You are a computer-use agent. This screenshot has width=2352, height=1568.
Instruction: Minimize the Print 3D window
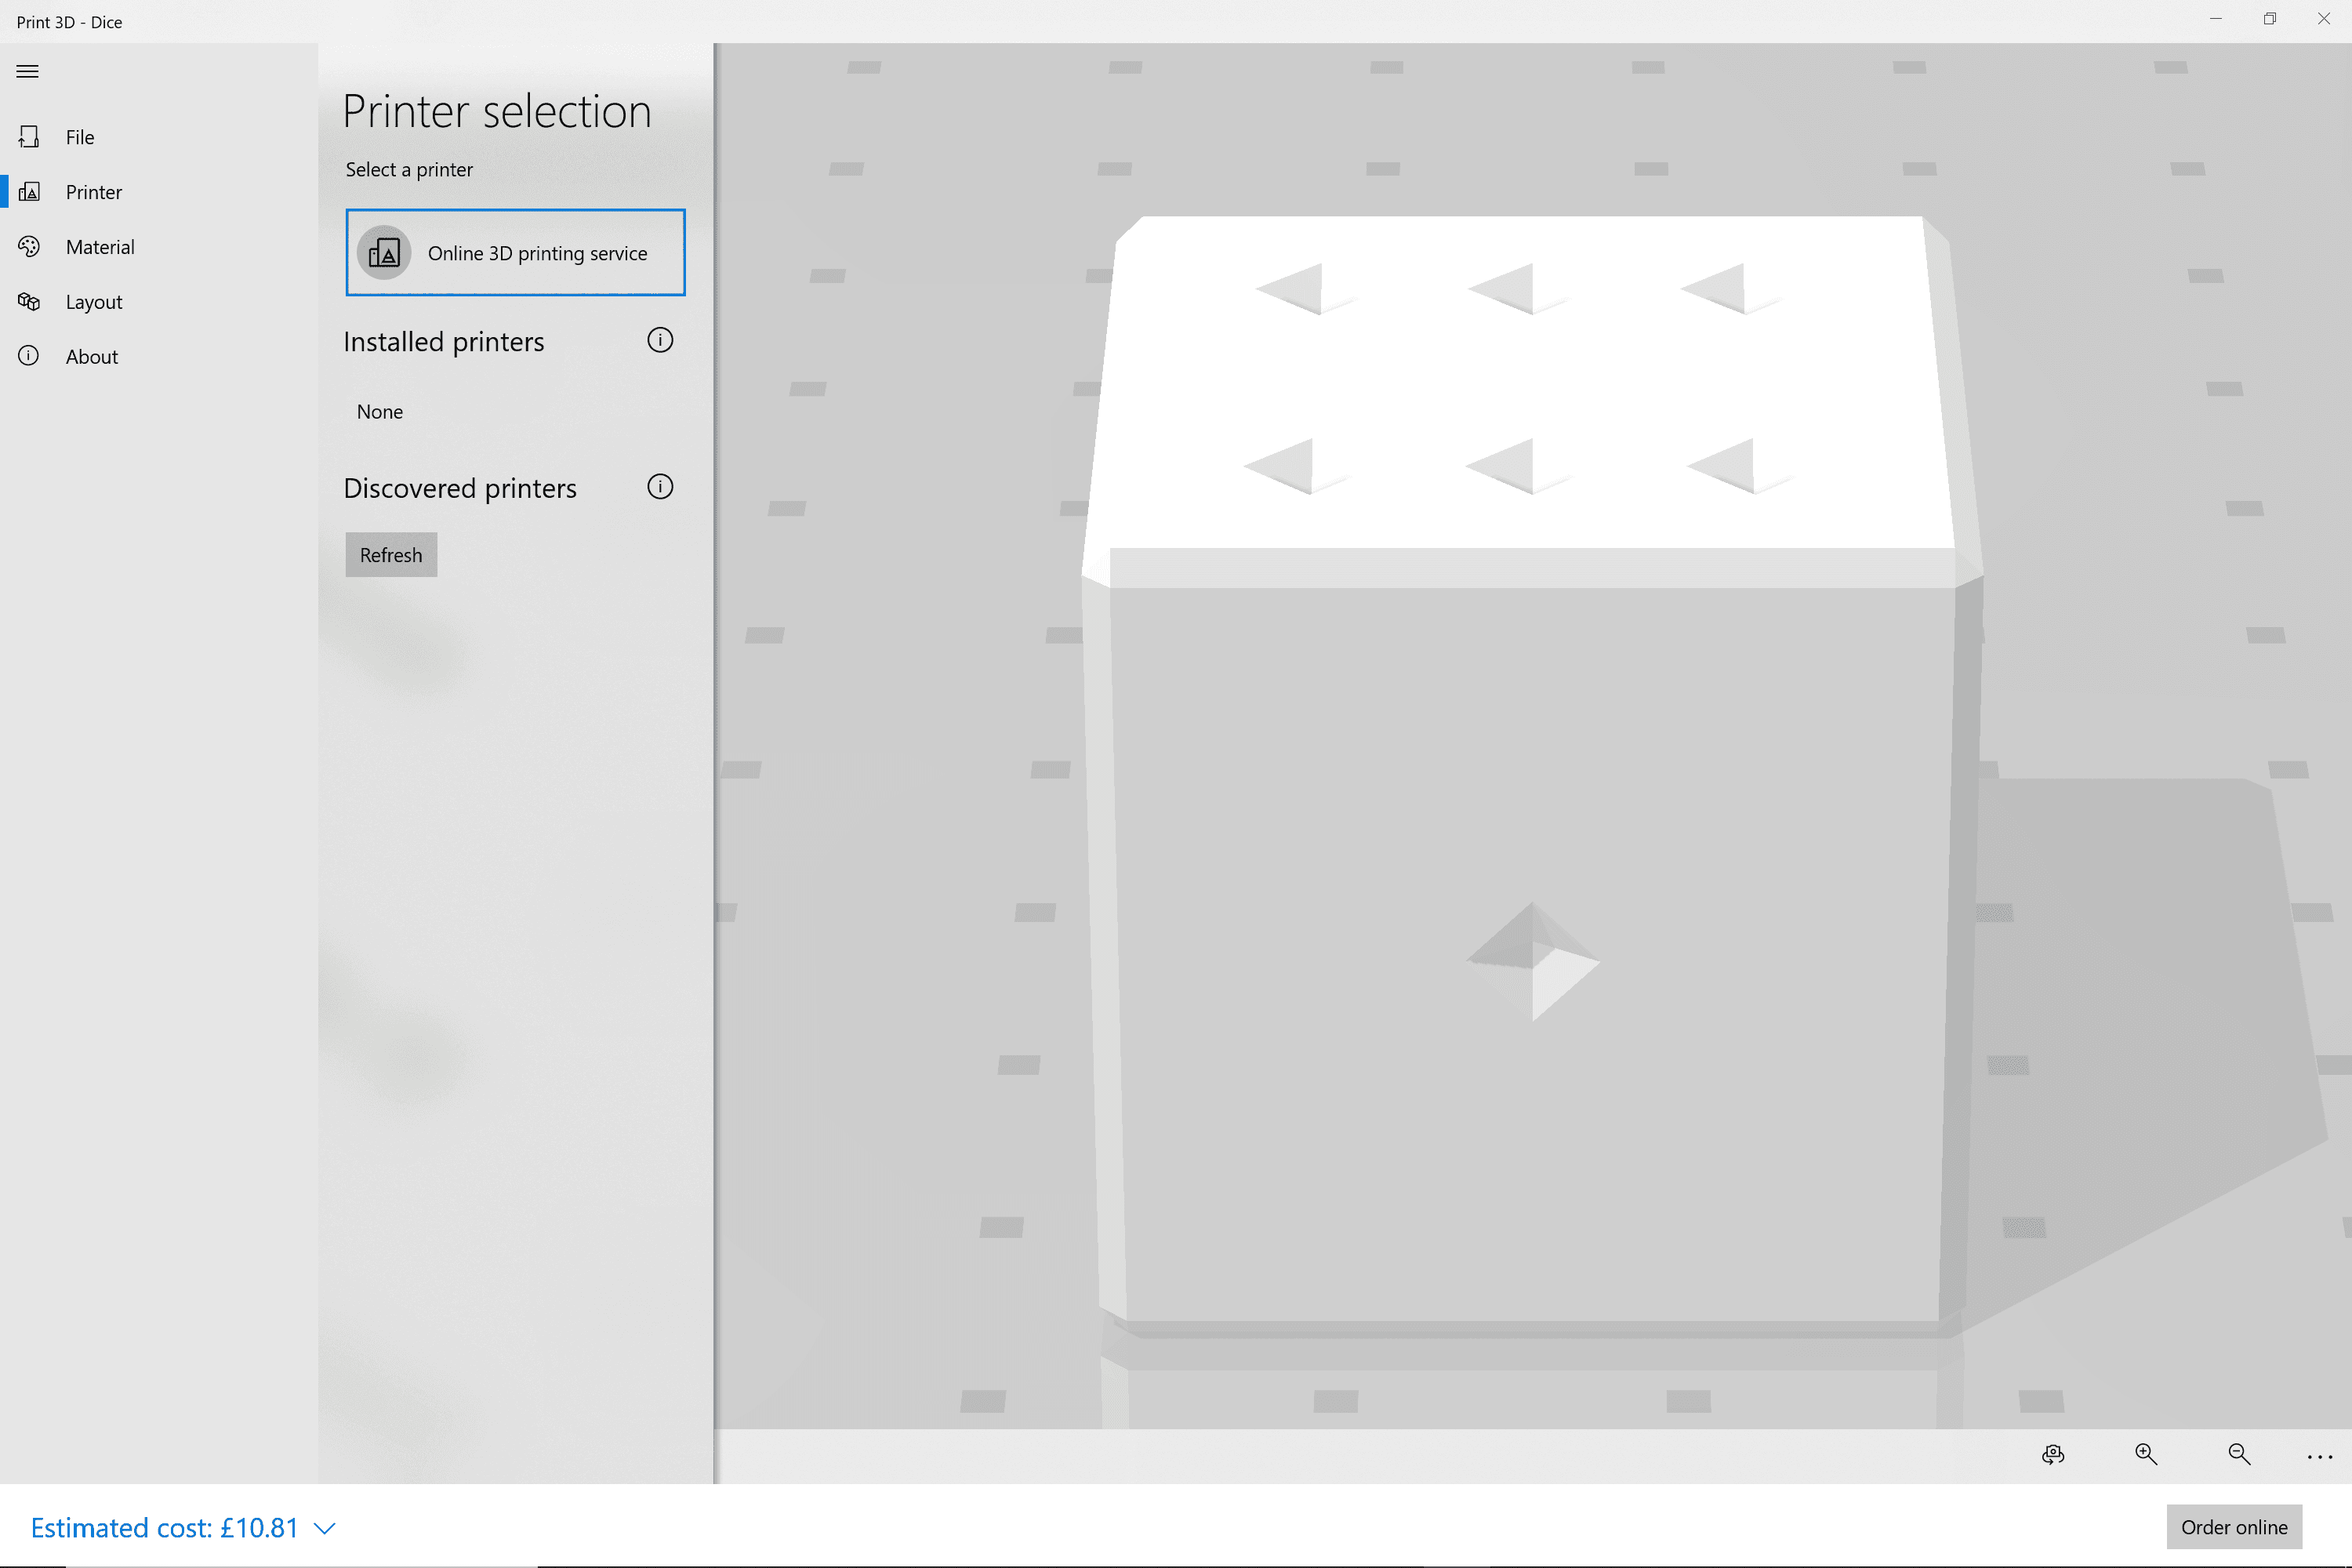(2216, 19)
